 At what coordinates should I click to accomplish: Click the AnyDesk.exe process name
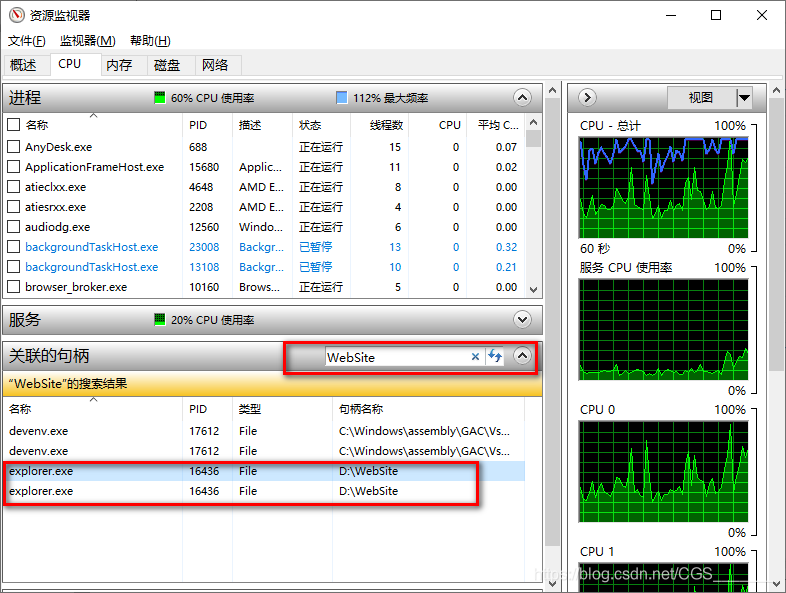[x=59, y=147]
